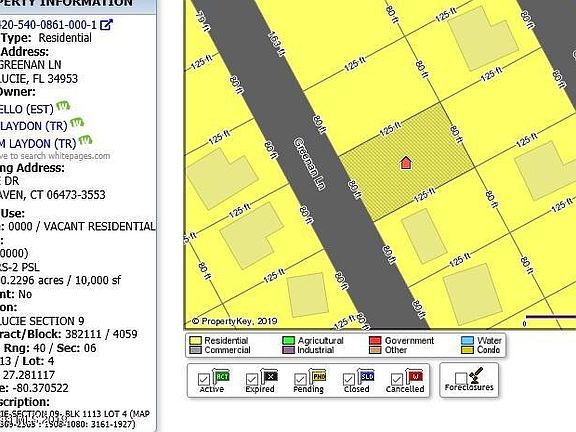Click the 163 ft dimension label on map
Screen dimensions: 576x432
pyautogui.click(x=277, y=44)
